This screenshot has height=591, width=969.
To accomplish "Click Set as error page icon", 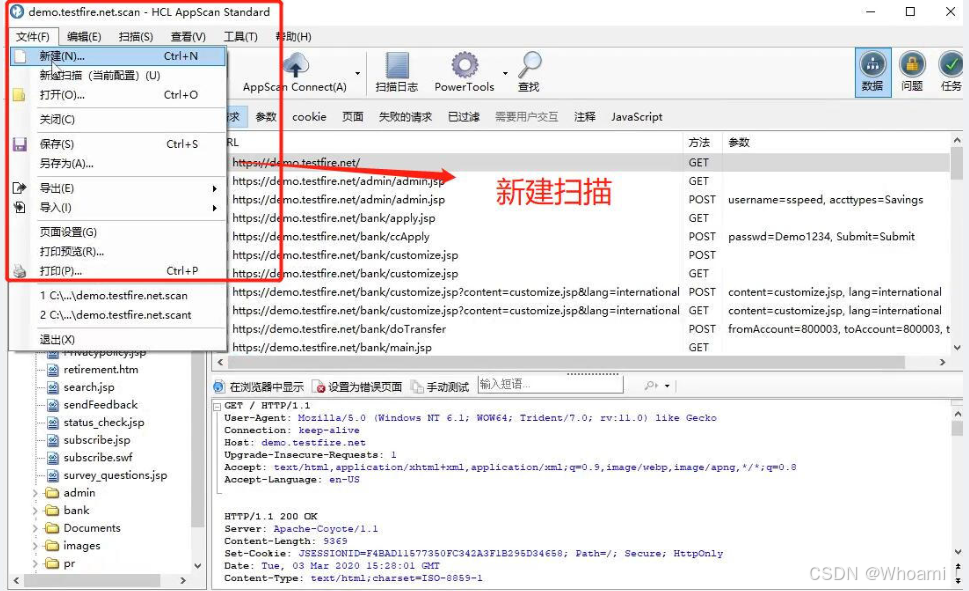I will (319, 387).
